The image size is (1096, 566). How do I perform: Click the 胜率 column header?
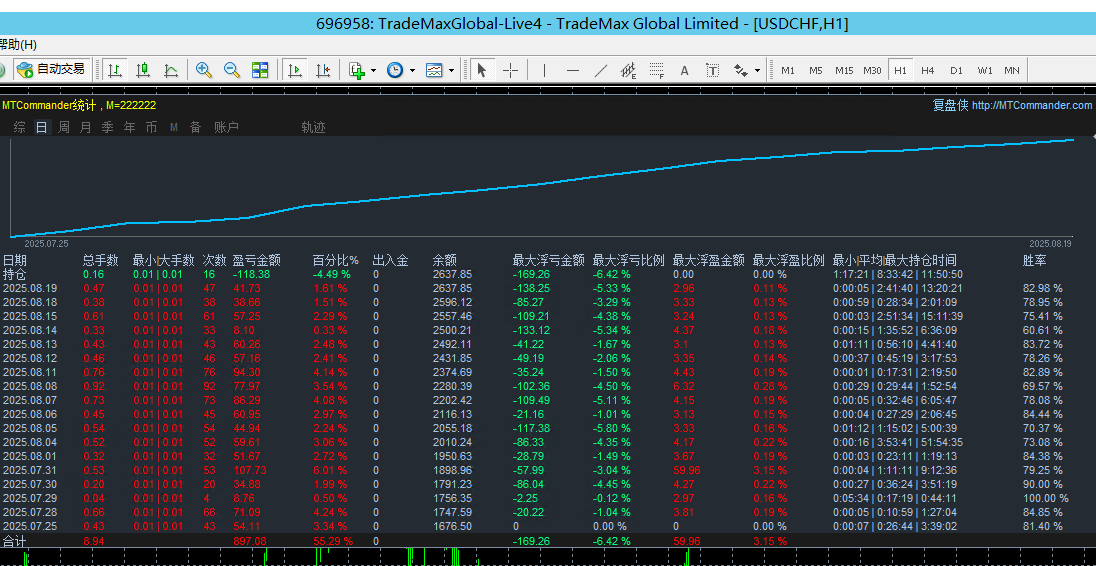[x=1034, y=261]
